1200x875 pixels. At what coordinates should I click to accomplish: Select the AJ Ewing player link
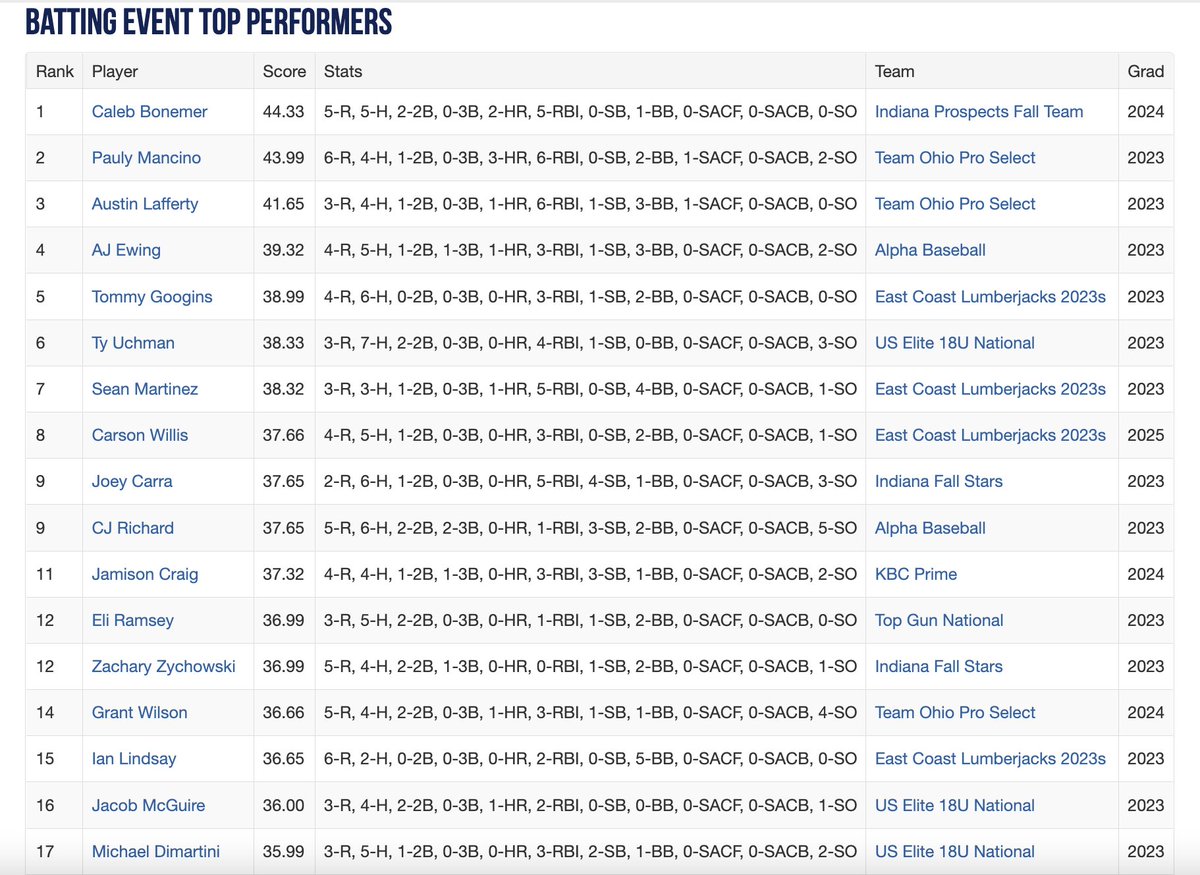pyautogui.click(x=126, y=250)
